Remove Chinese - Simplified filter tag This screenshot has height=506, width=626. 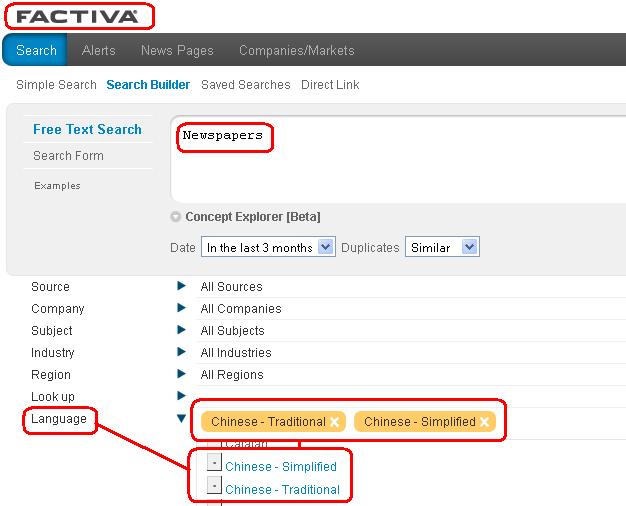(x=485, y=422)
